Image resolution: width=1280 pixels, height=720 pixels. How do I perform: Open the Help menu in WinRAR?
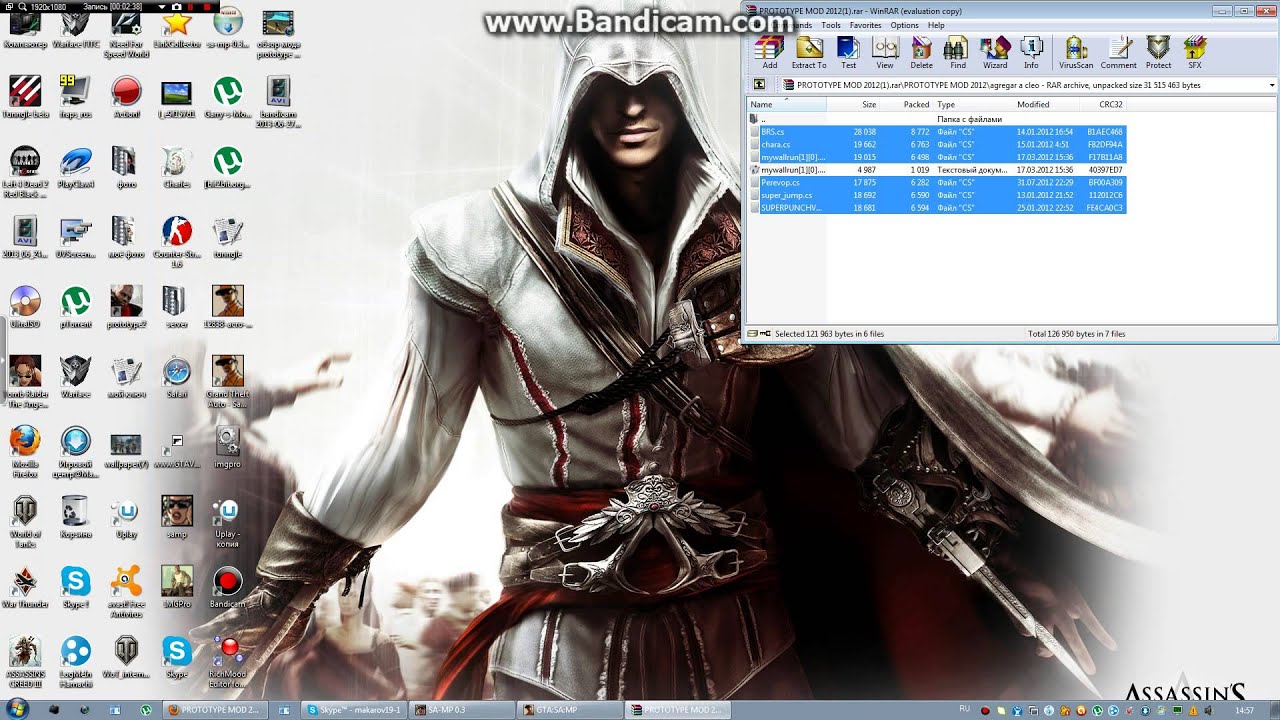(936, 25)
